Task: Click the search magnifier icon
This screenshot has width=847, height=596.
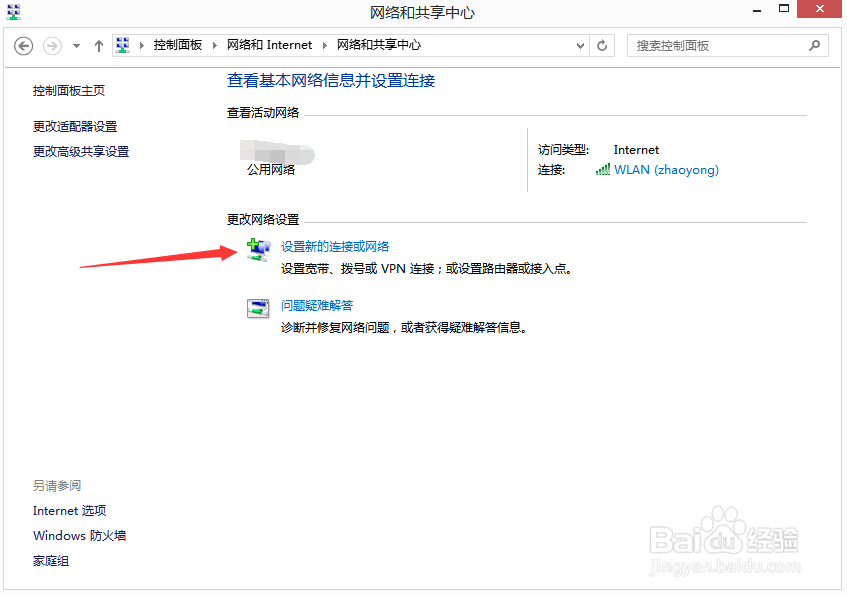Action: tap(814, 45)
